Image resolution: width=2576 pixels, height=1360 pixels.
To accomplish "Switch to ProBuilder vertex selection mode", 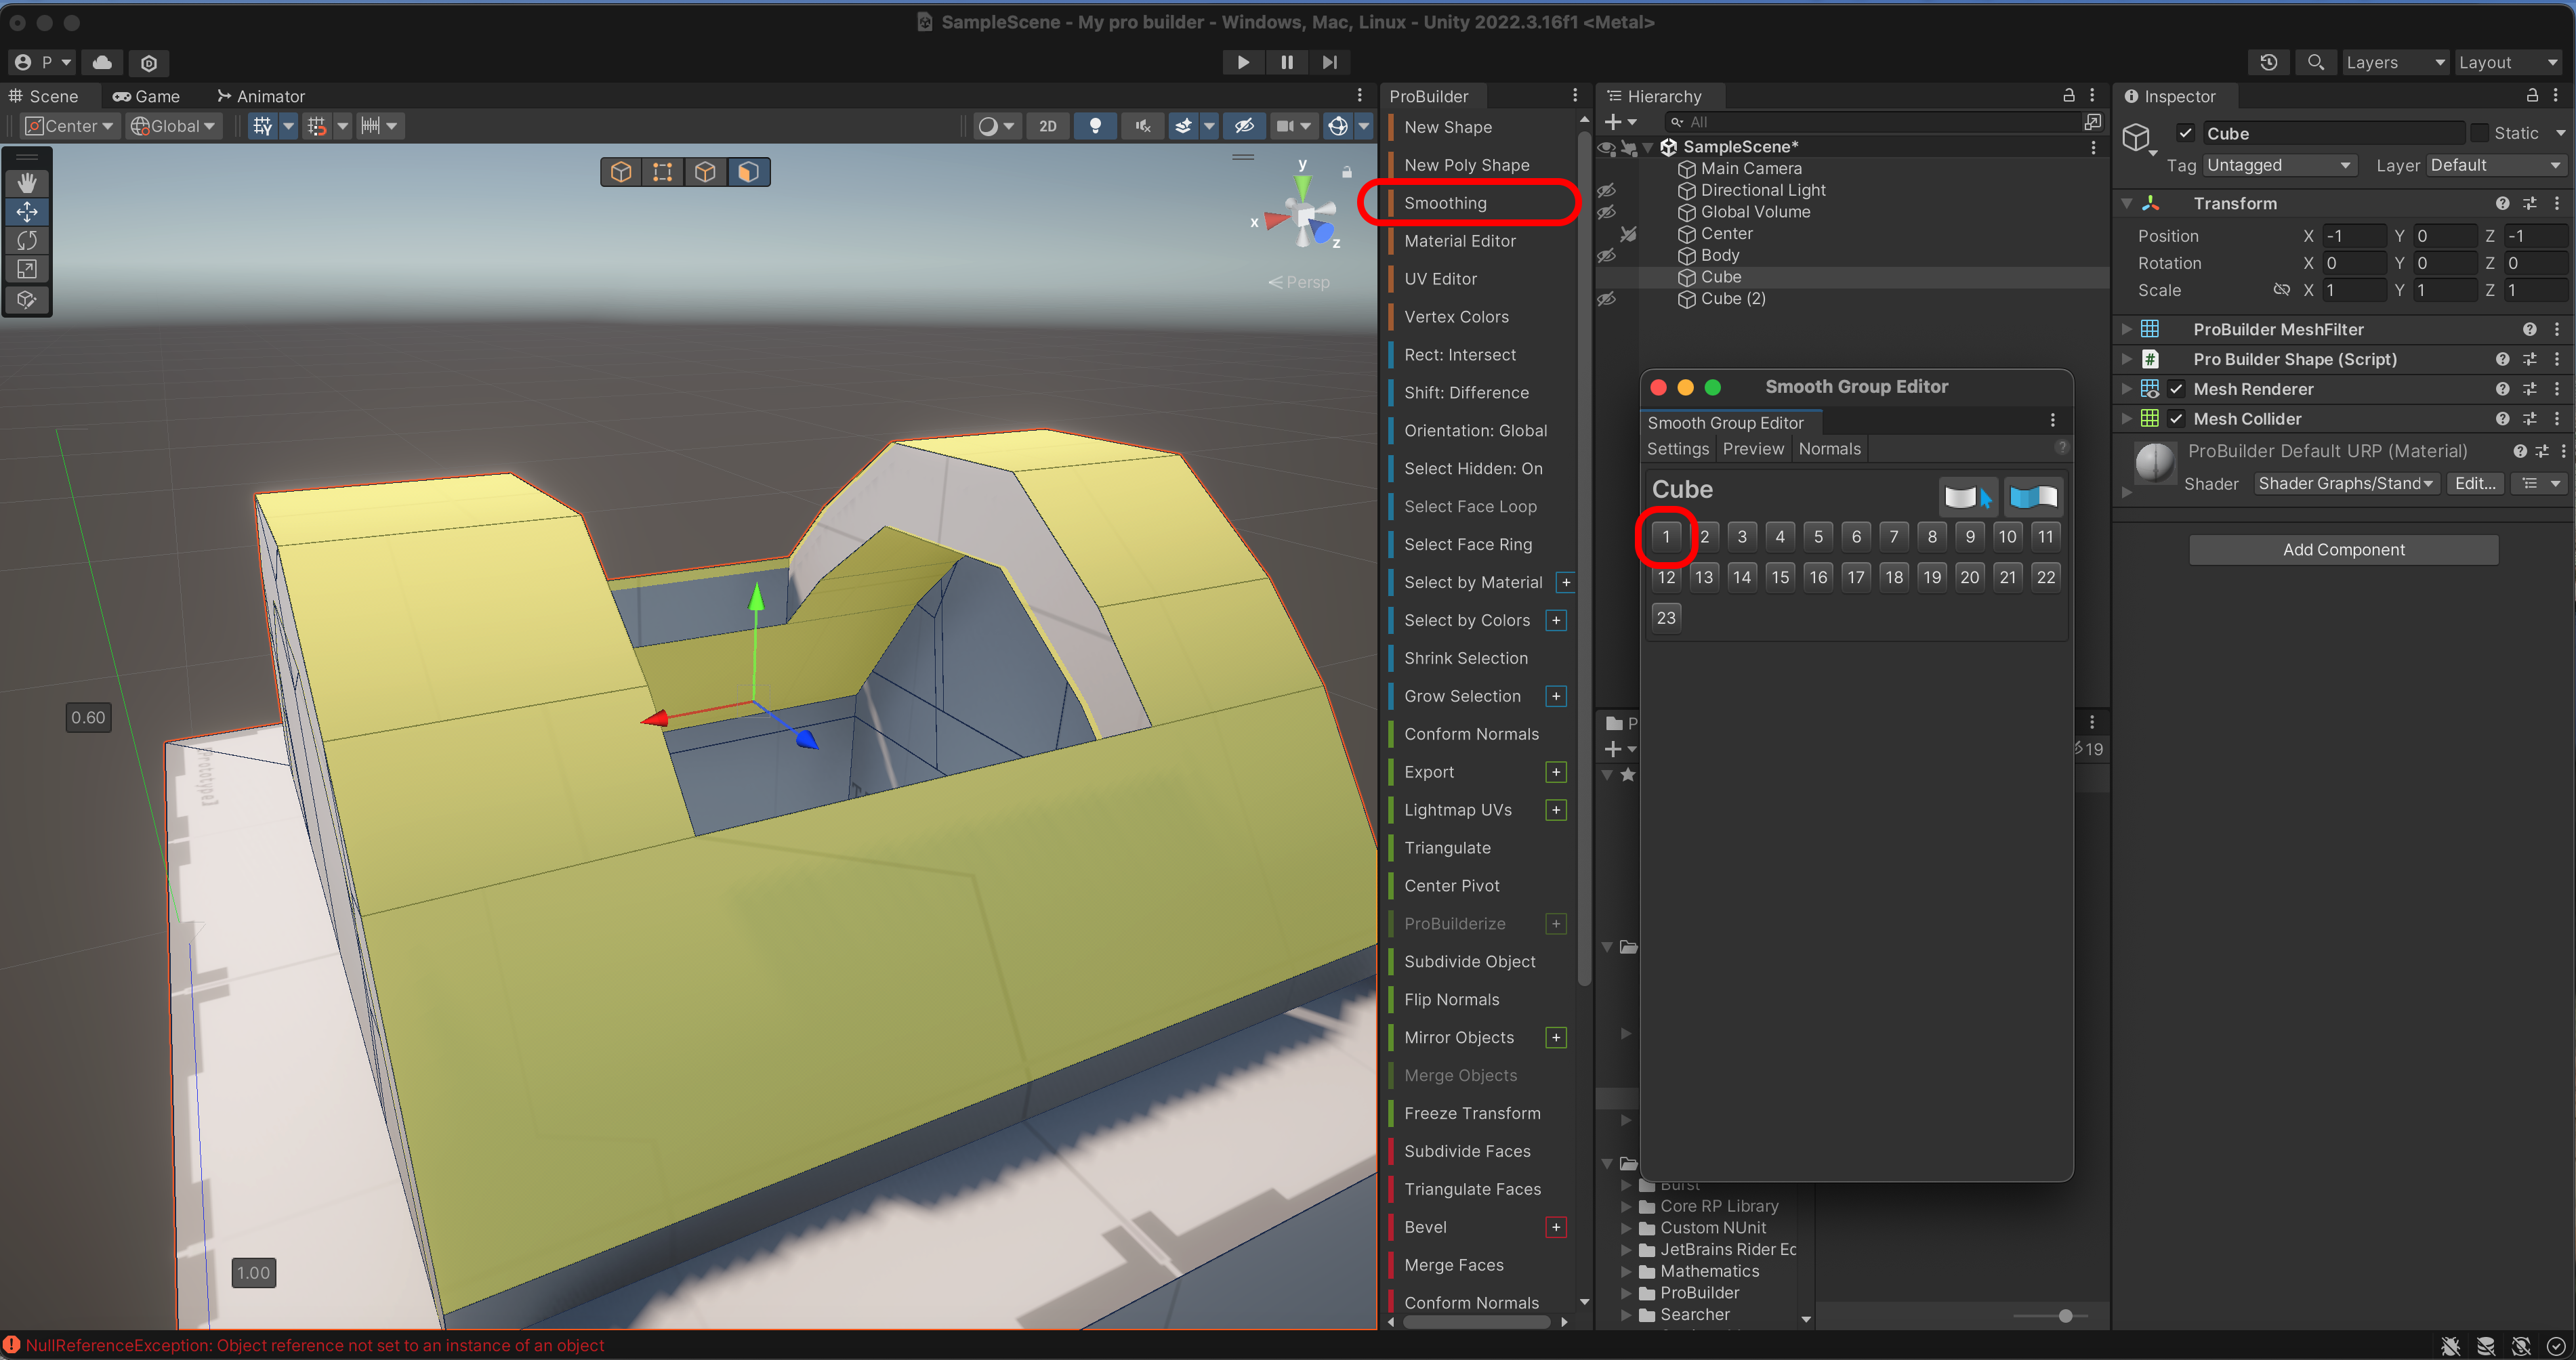I will pyautogui.click(x=663, y=172).
